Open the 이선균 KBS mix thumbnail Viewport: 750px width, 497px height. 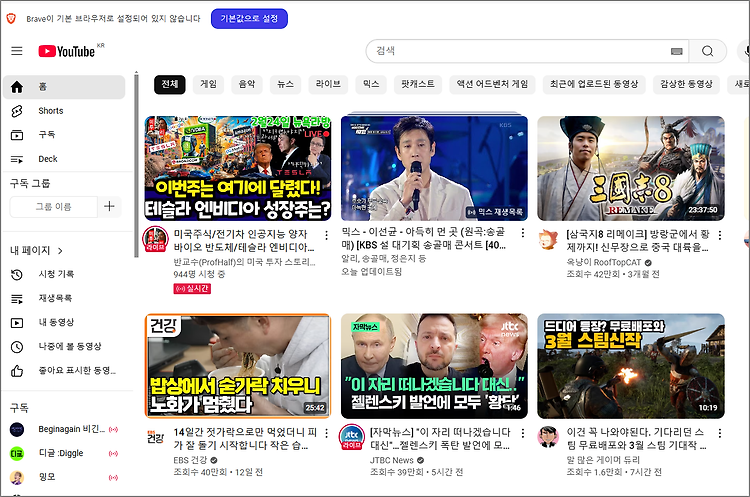[x=434, y=168]
